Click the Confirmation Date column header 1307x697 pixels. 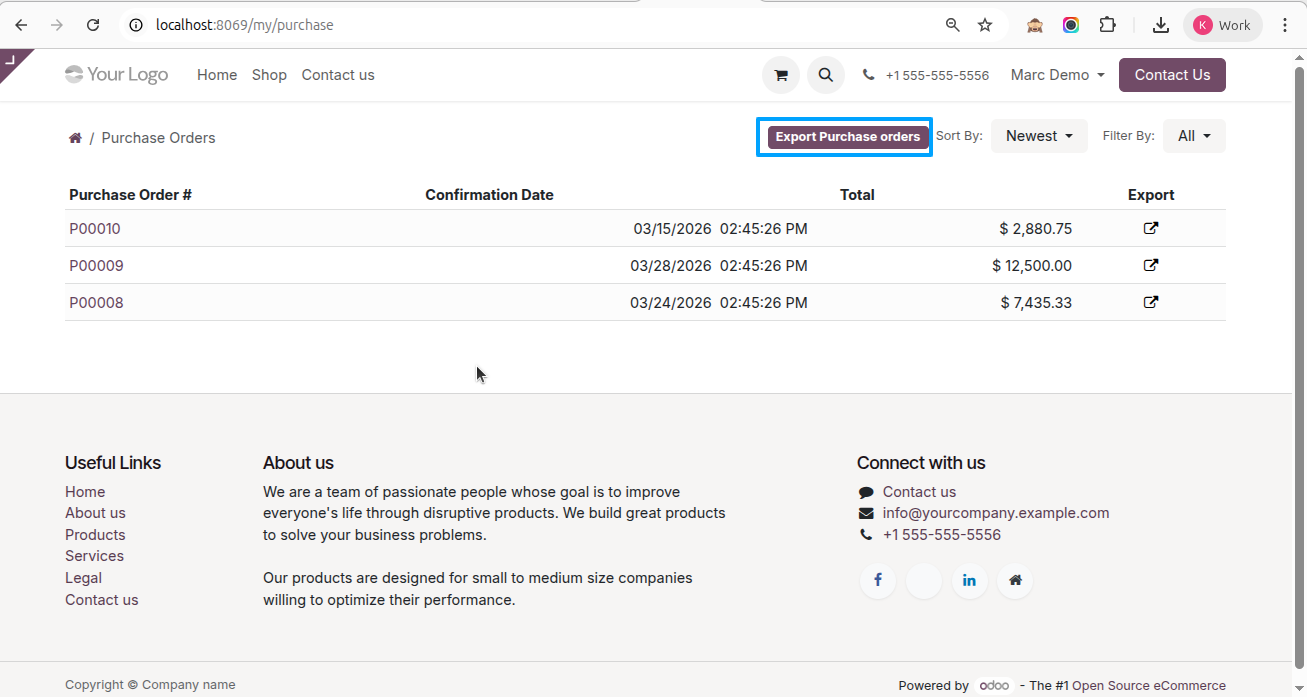pos(489,195)
